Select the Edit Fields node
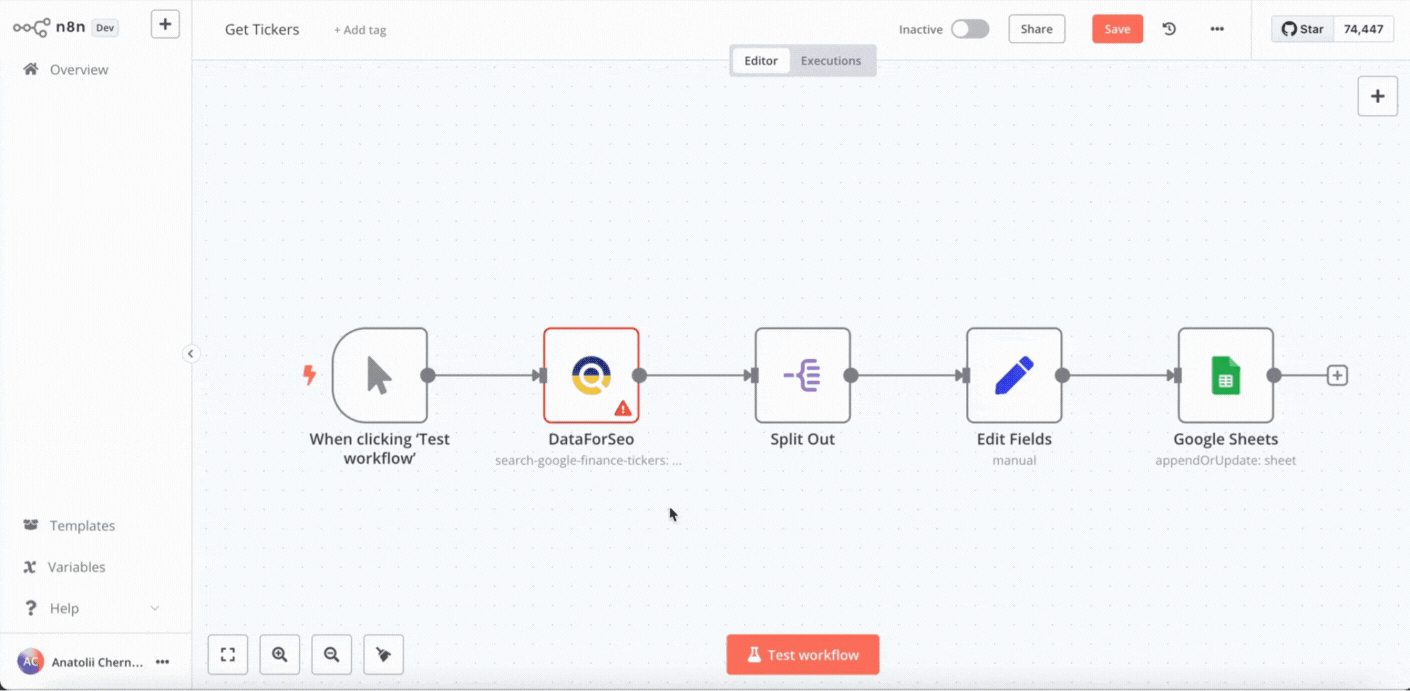The image size is (1410, 691). 1014,375
